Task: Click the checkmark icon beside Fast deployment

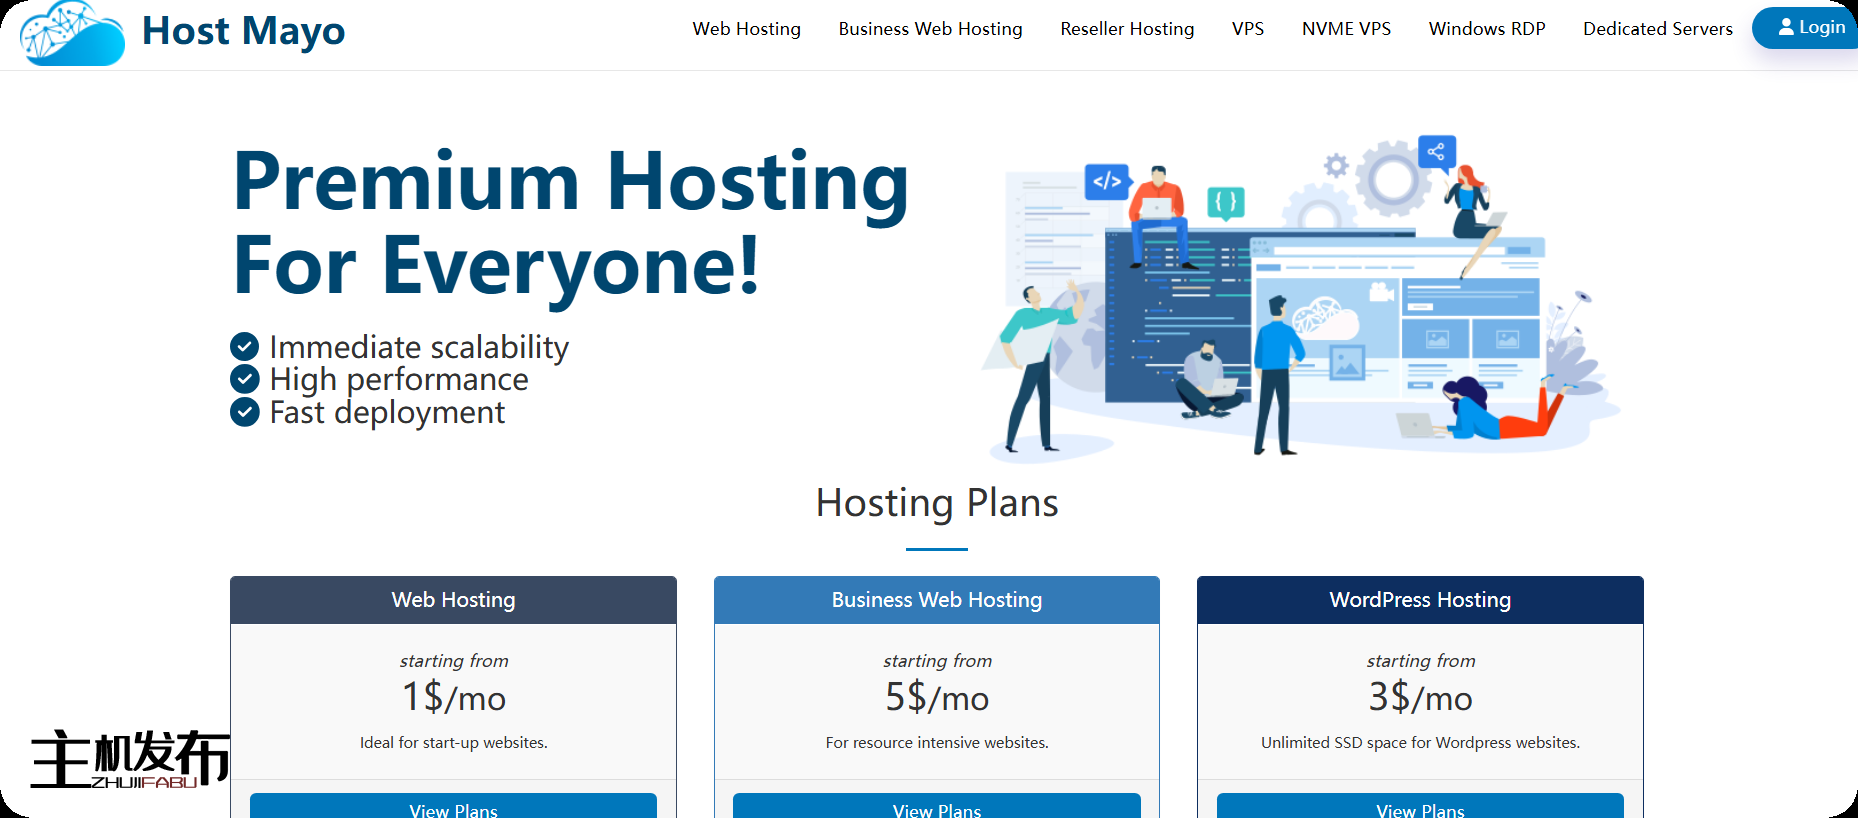Action: (x=245, y=412)
